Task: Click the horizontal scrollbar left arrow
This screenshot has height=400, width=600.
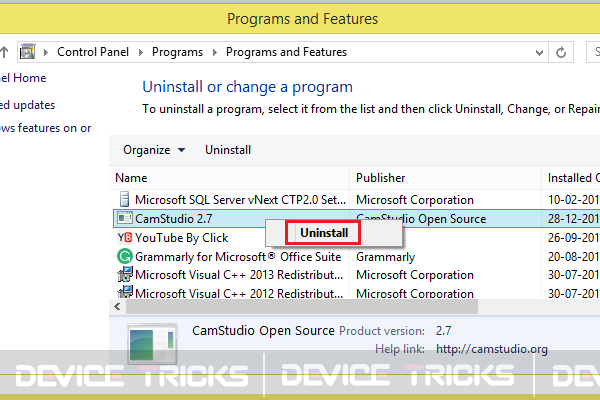Action: (117, 307)
